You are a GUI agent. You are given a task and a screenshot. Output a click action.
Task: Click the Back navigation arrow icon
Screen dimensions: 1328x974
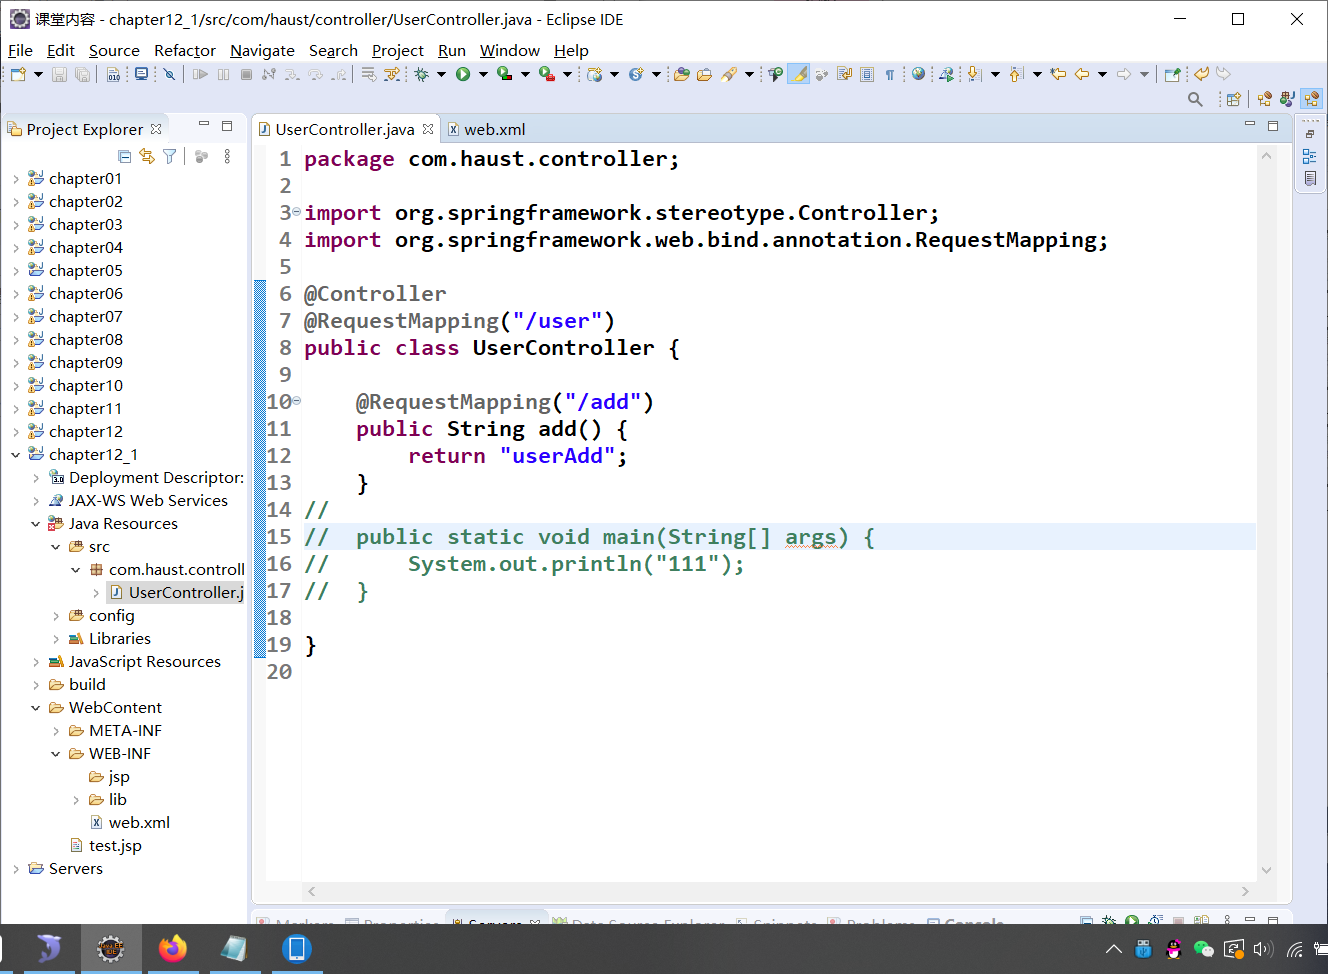point(1082,74)
